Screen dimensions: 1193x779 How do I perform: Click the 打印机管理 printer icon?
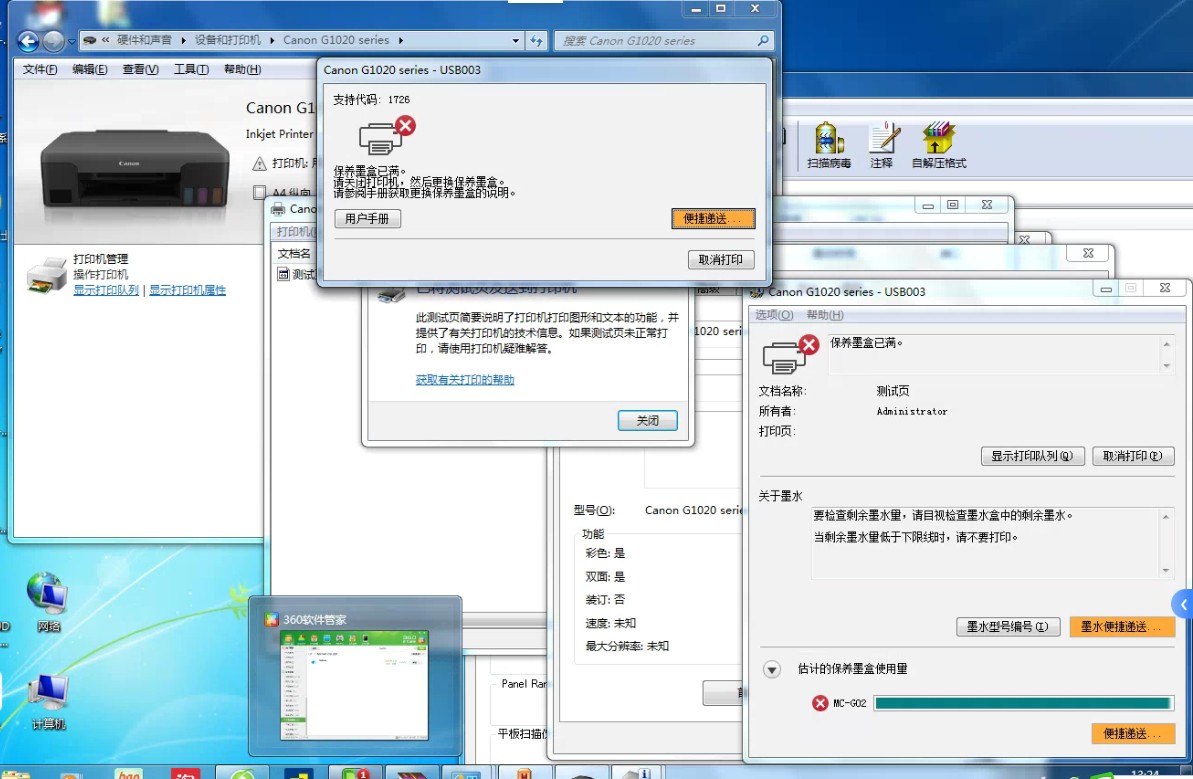pos(46,275)
